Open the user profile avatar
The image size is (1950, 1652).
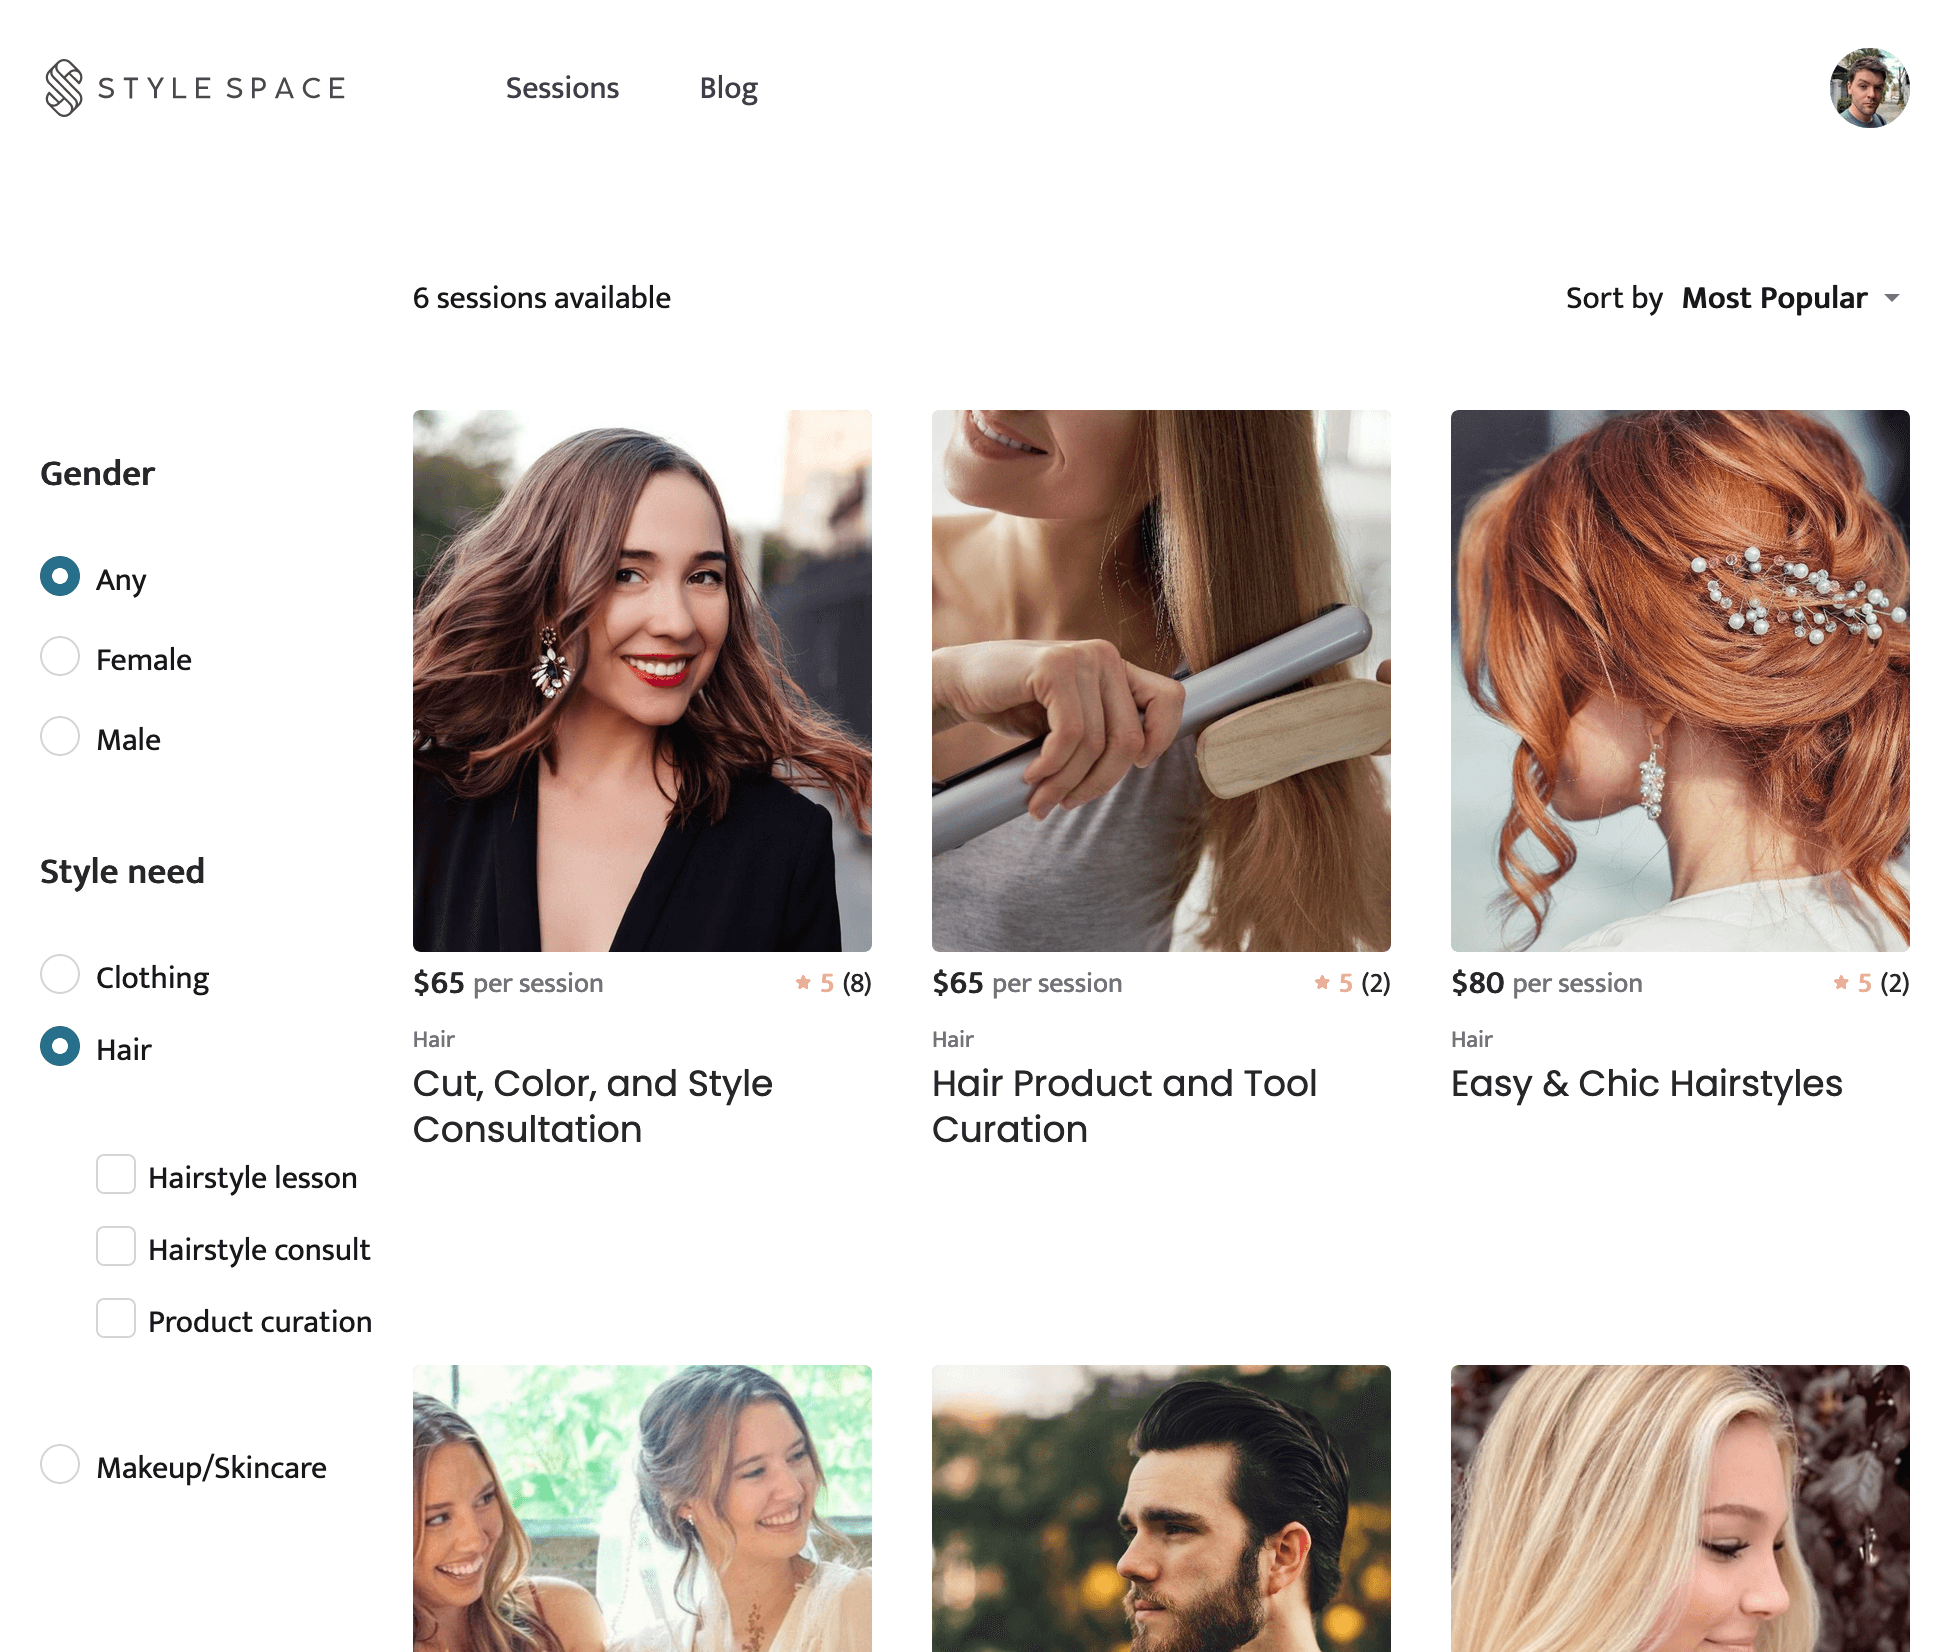click(1869, 88)
